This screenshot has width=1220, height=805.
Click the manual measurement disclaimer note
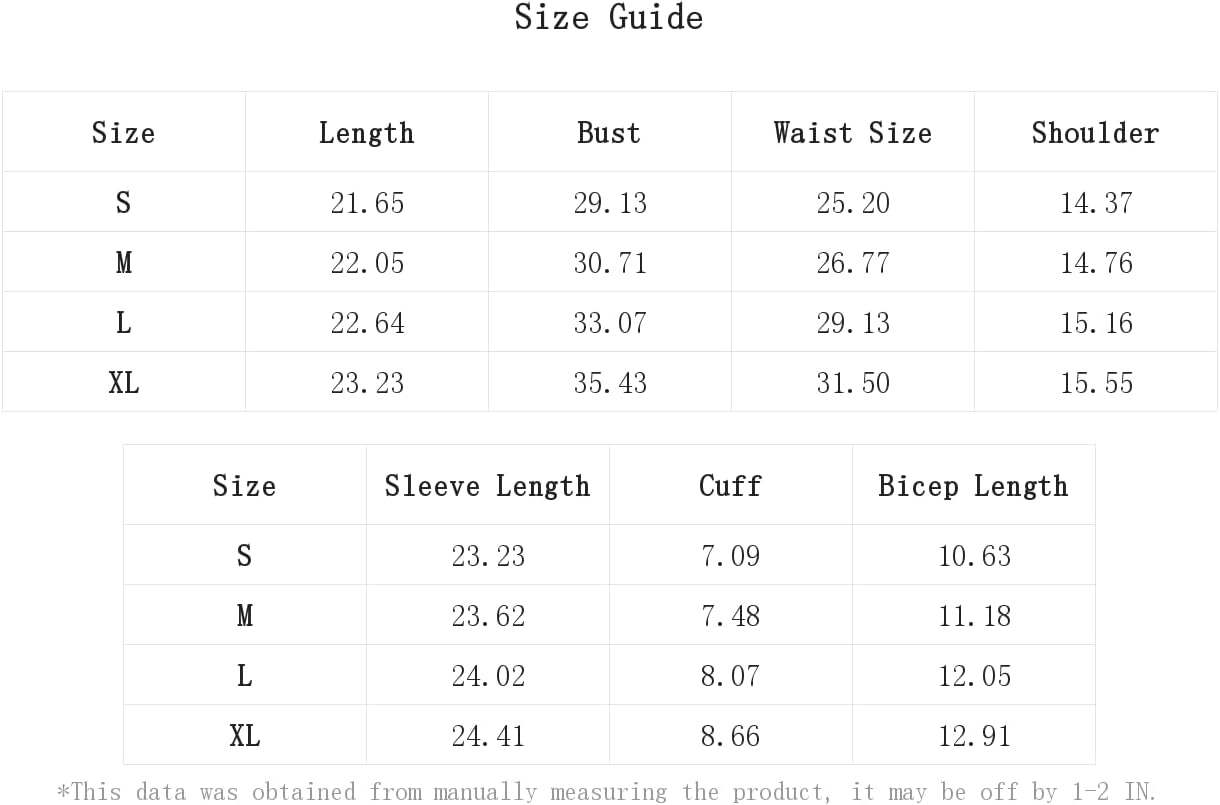pos(606,792)
